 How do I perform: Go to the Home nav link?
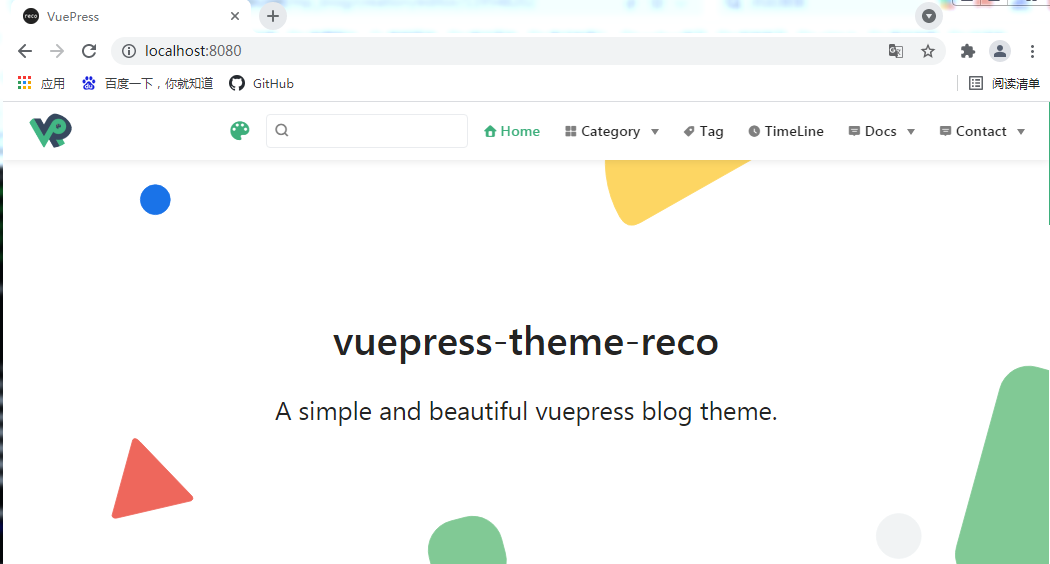point(512,131)
